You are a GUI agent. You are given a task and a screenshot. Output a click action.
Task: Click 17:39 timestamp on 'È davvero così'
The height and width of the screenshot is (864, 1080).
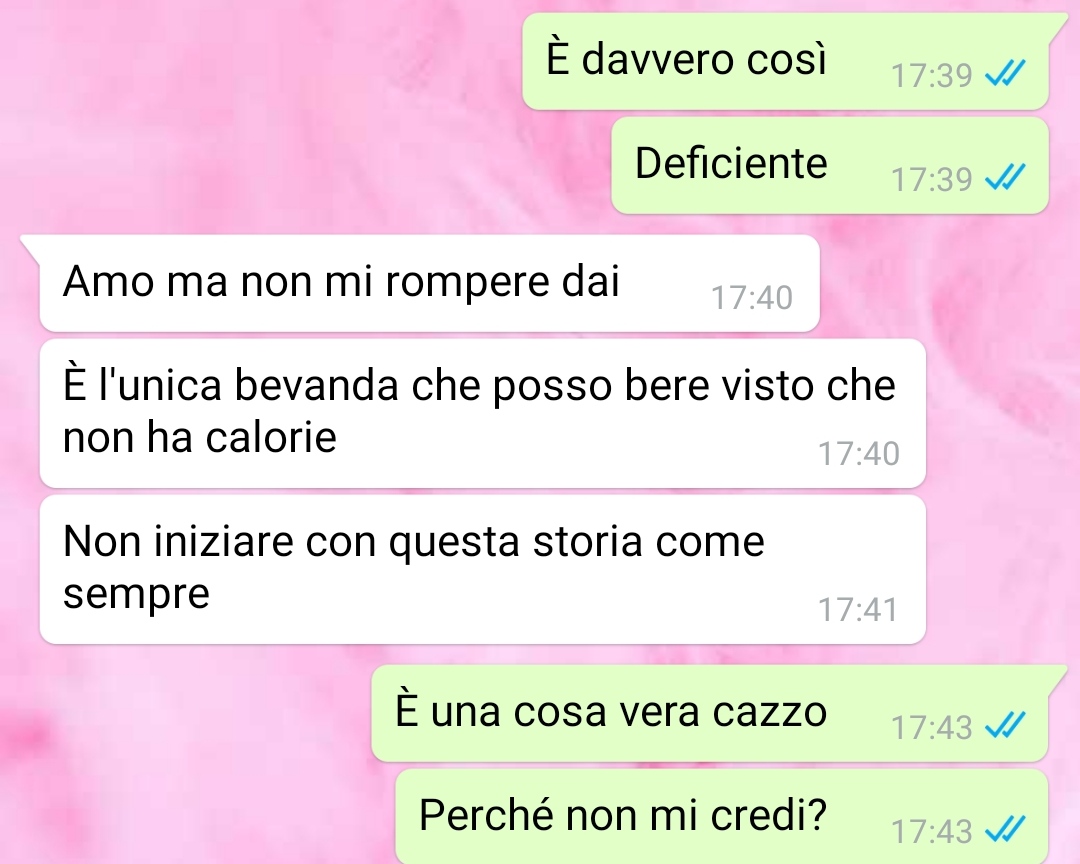tap(932, 75)
